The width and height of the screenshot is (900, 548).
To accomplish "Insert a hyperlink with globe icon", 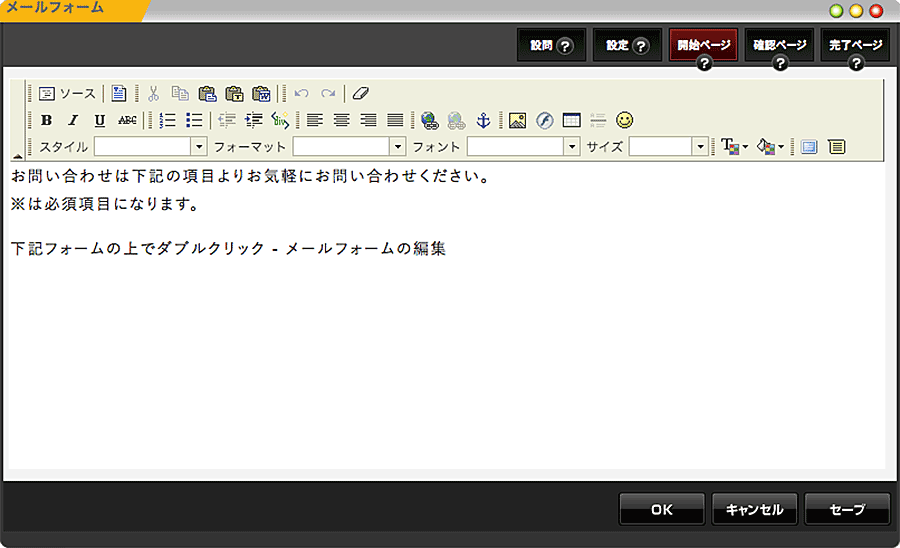I will point(429,120).
